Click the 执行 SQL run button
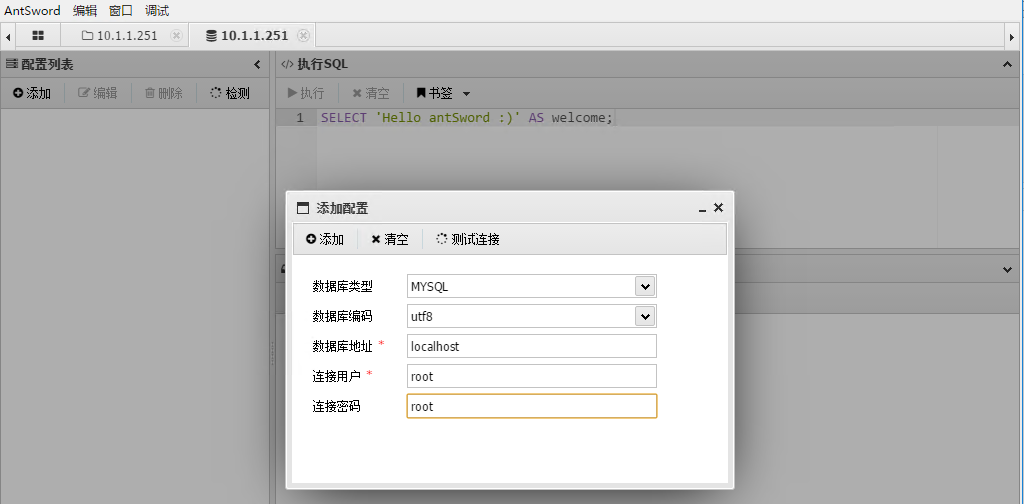The image size is (1024, 504). click(x=306, y=93)
